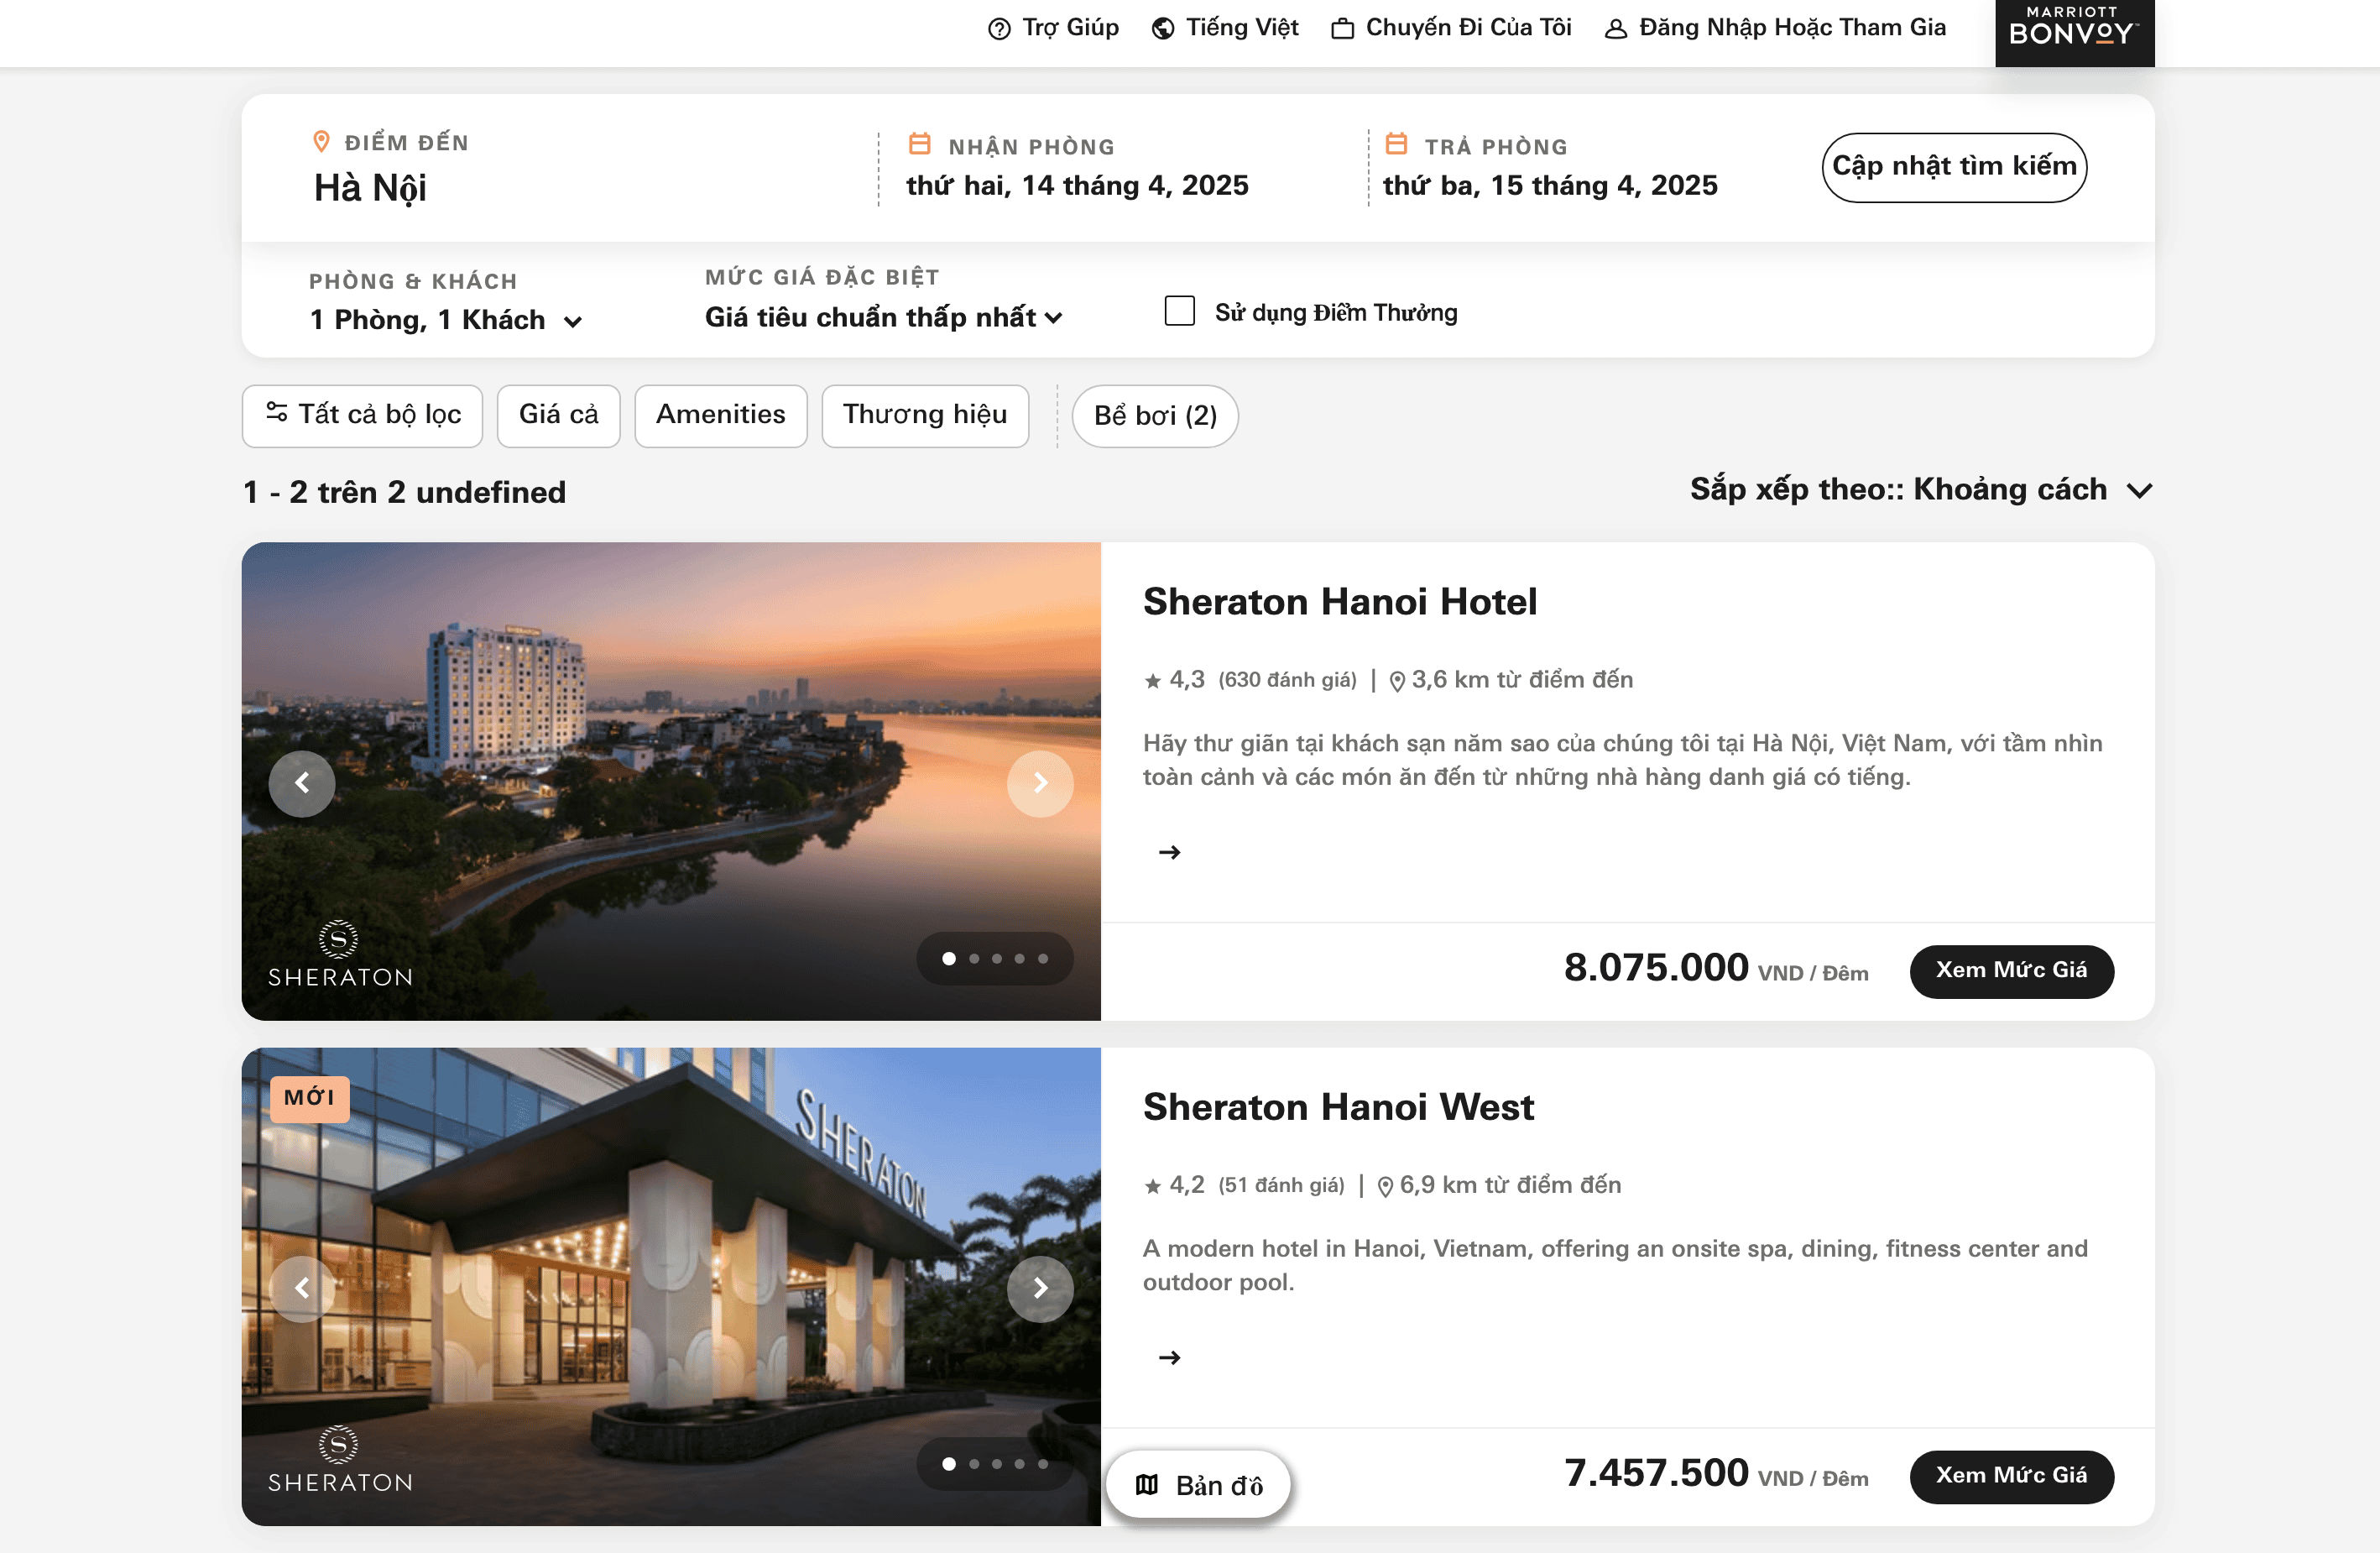Enable Sử dụng Điểm Thưởng checkbox
Screen dimensions: 2380x1553
click(1179, 311)
